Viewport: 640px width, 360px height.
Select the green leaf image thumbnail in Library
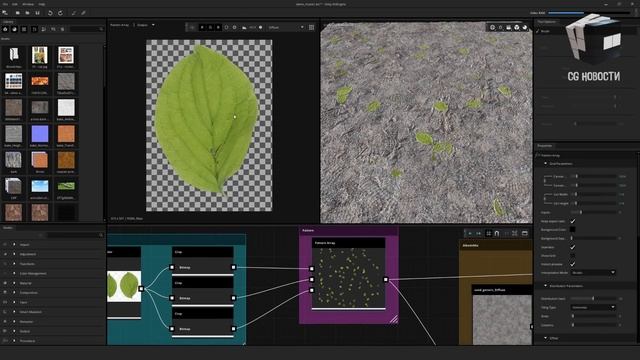pyautogui.click(x=66, y=186)
